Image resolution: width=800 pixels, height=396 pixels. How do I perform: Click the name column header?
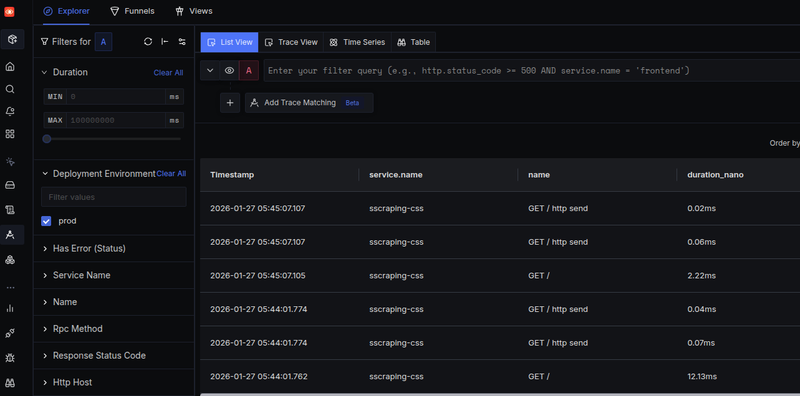click(539, 175)
